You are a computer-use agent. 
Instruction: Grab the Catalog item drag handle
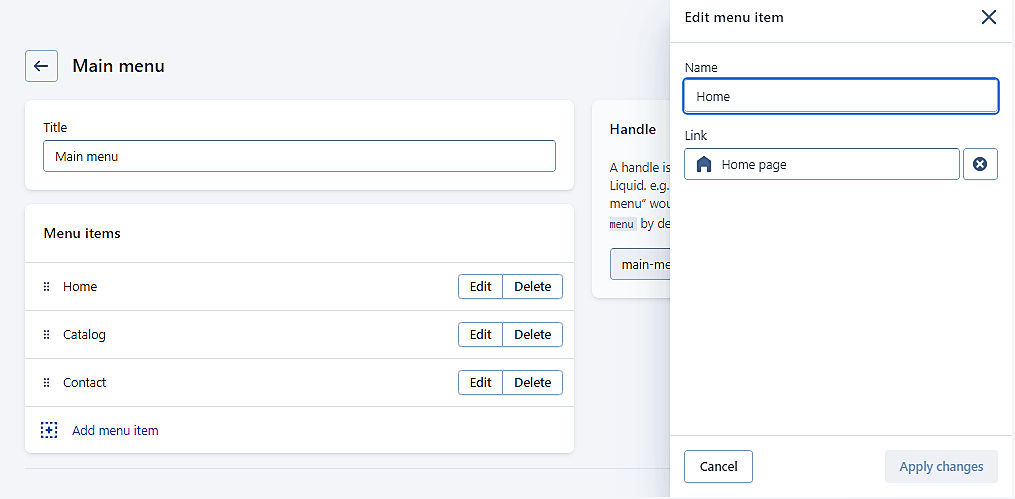tap(46, 335)
